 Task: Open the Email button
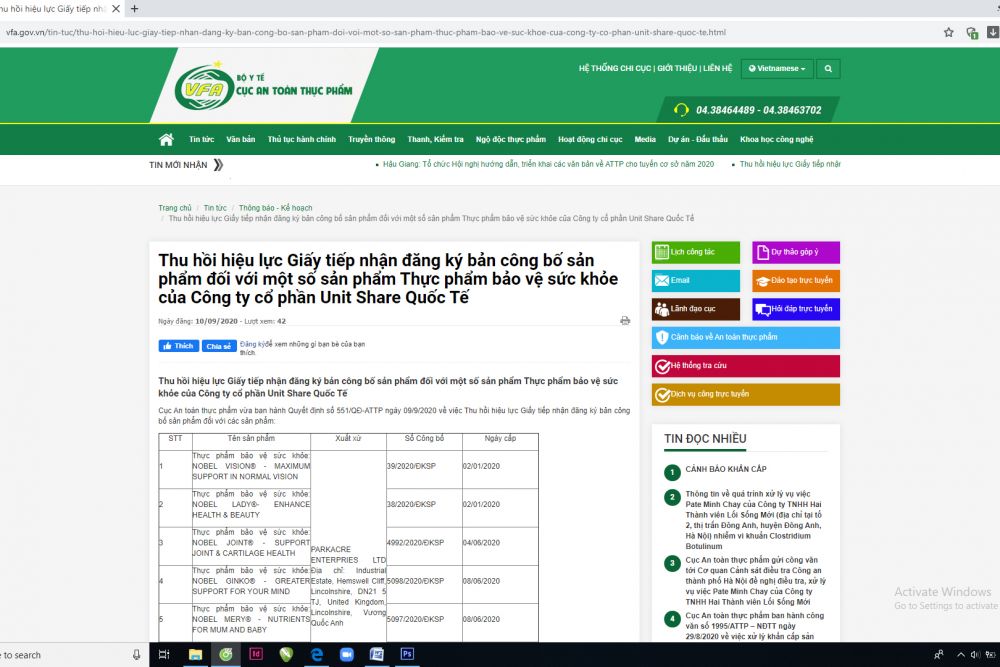pos(696,281)
